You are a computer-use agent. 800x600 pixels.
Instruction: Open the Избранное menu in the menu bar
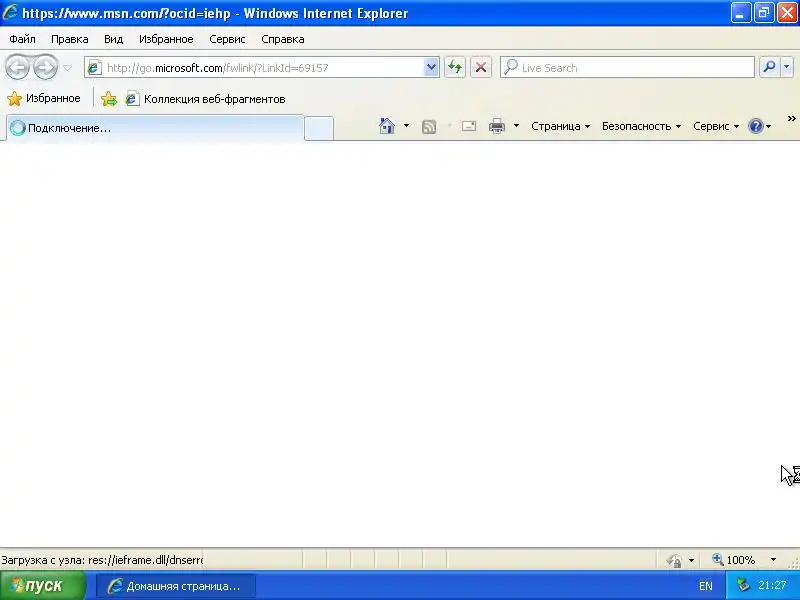(166, 39)
